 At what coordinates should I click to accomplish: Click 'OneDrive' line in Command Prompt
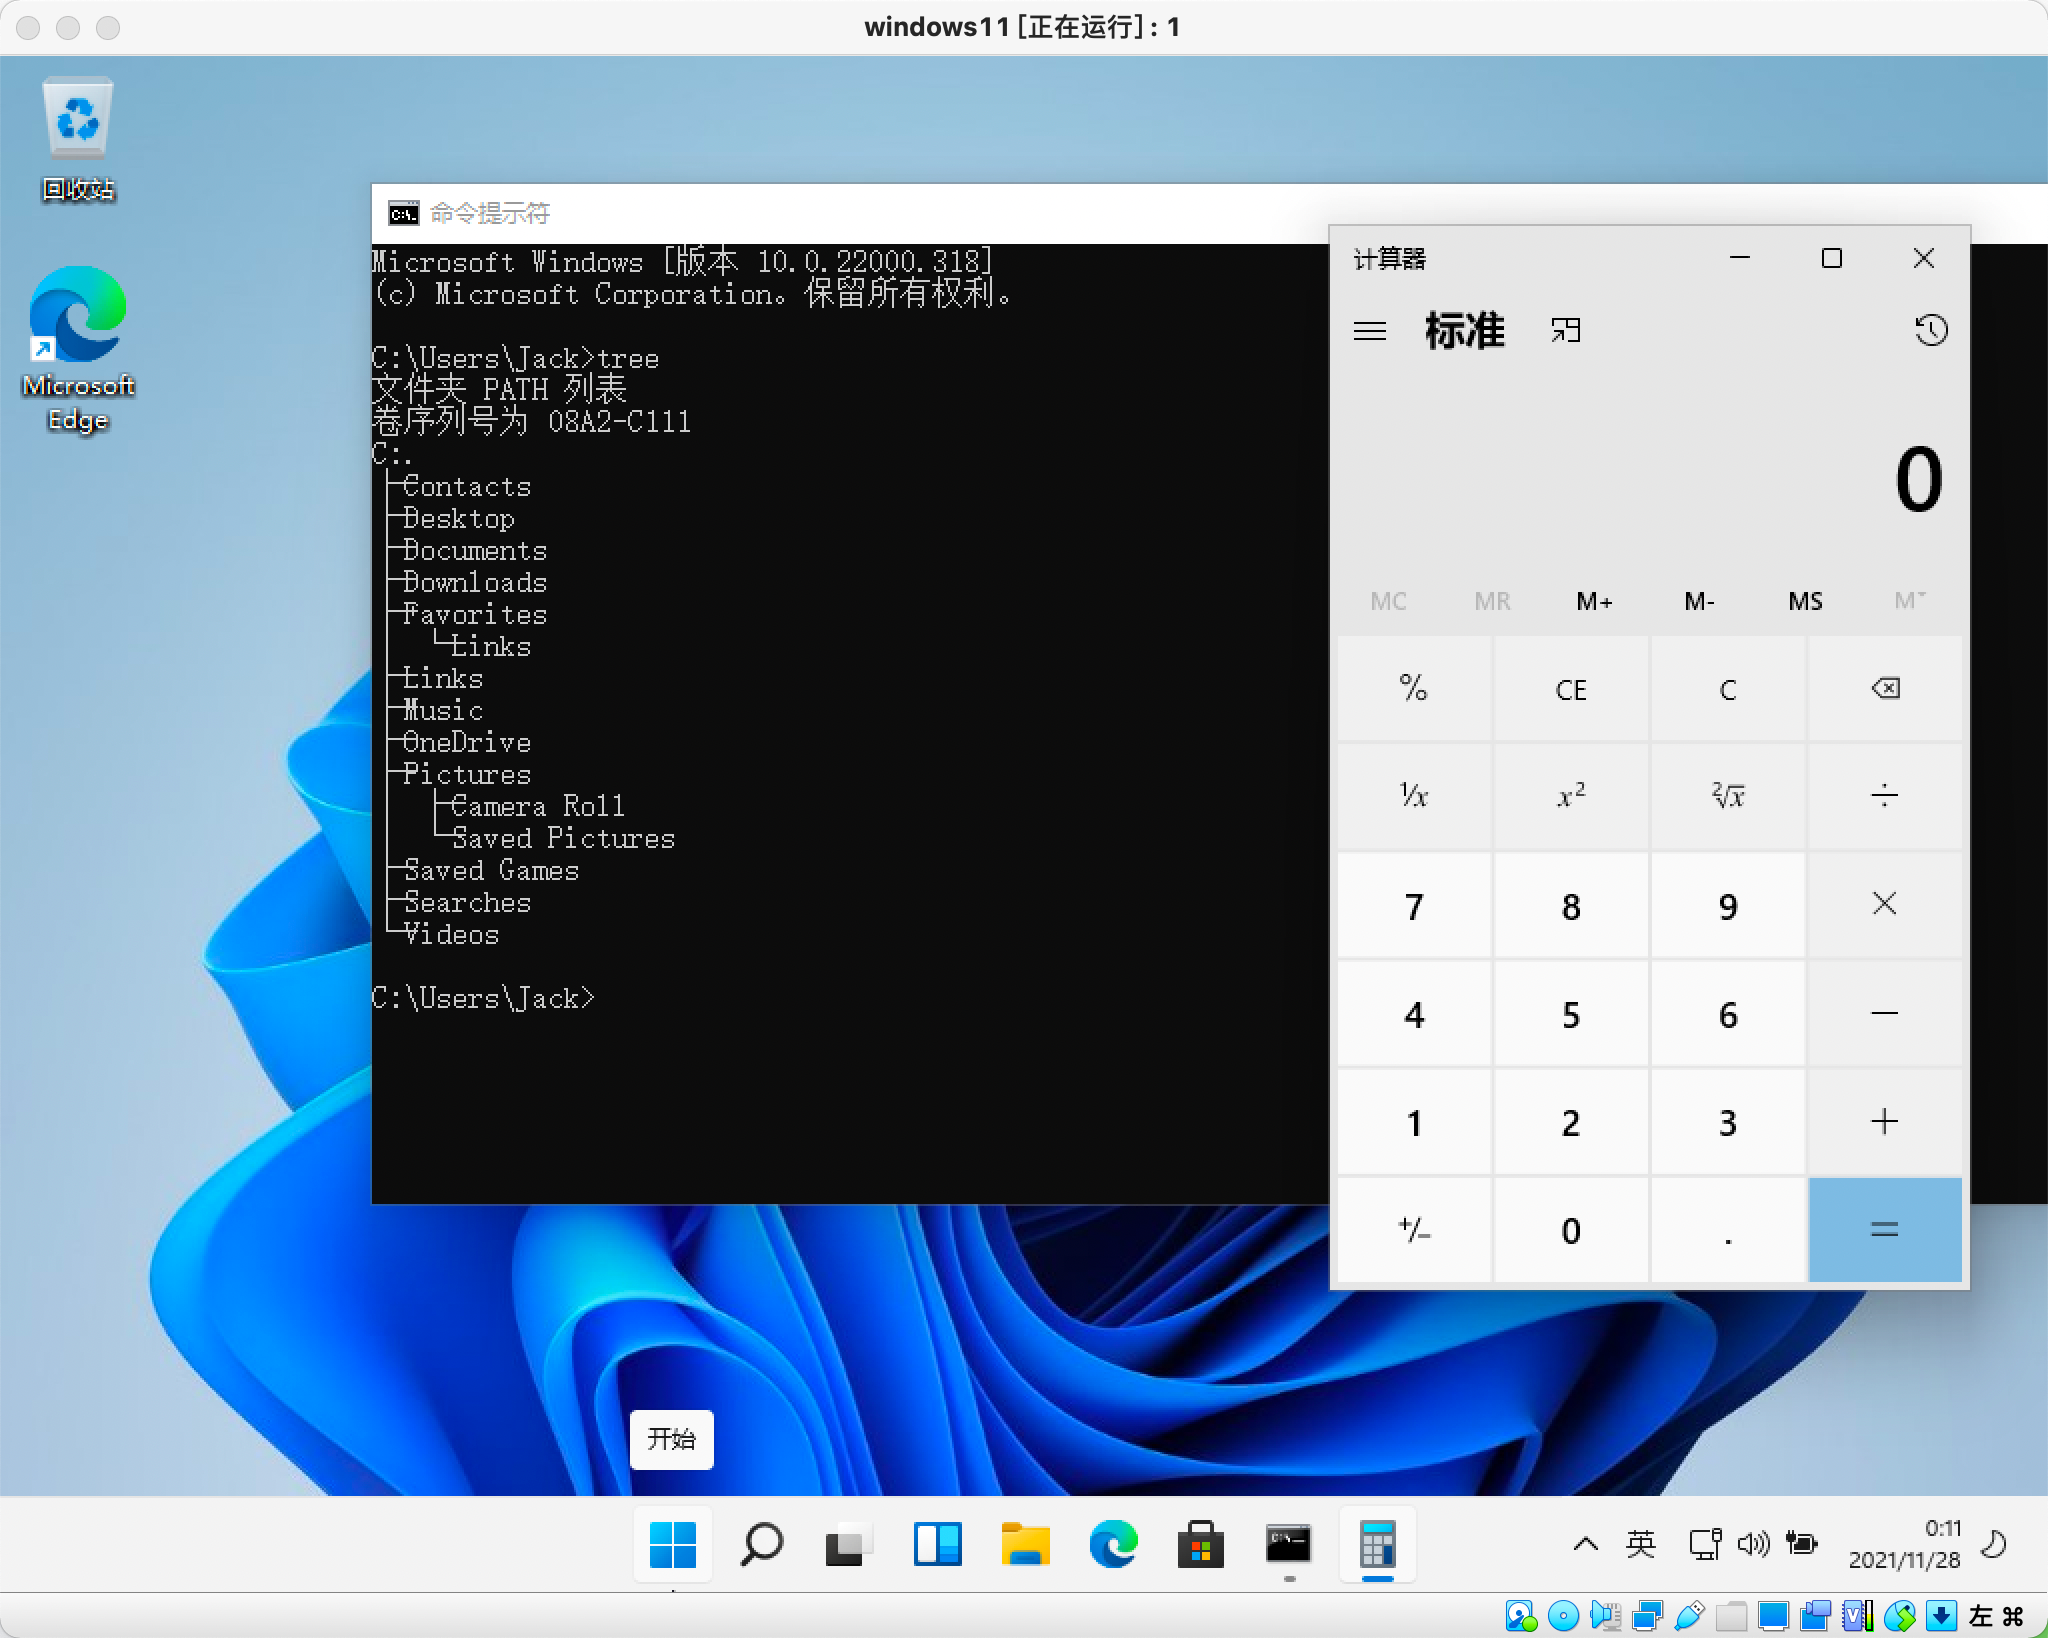(x=467, y=743)
